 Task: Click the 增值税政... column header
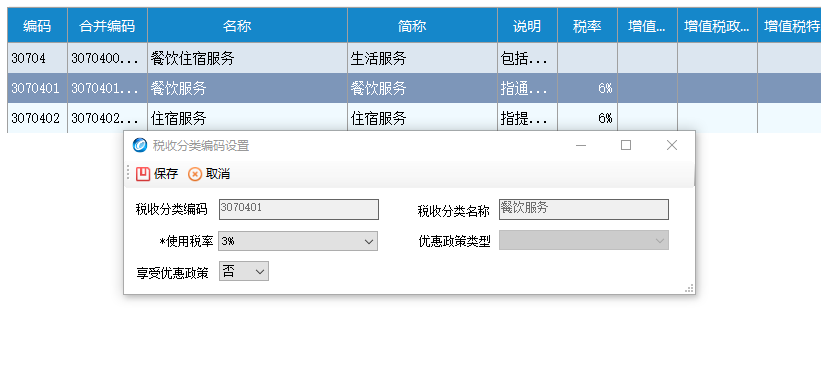tap(717, 26)
